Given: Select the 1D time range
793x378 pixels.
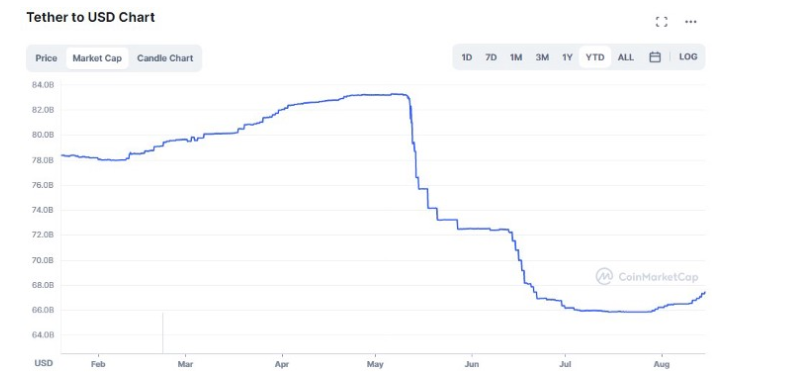Looking at the screenshot, I should pos(466,57).
